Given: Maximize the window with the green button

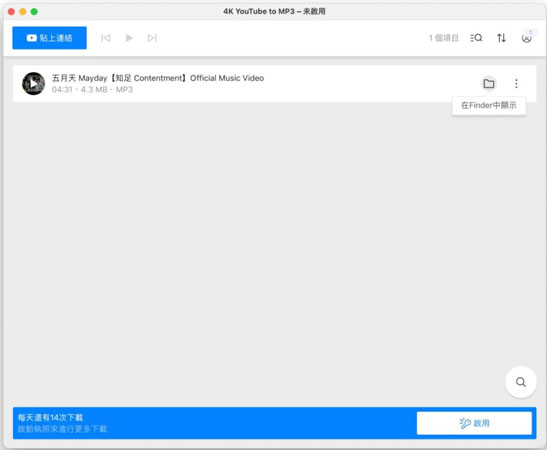Looking at the screenshot, I should [x=34, y=12].
